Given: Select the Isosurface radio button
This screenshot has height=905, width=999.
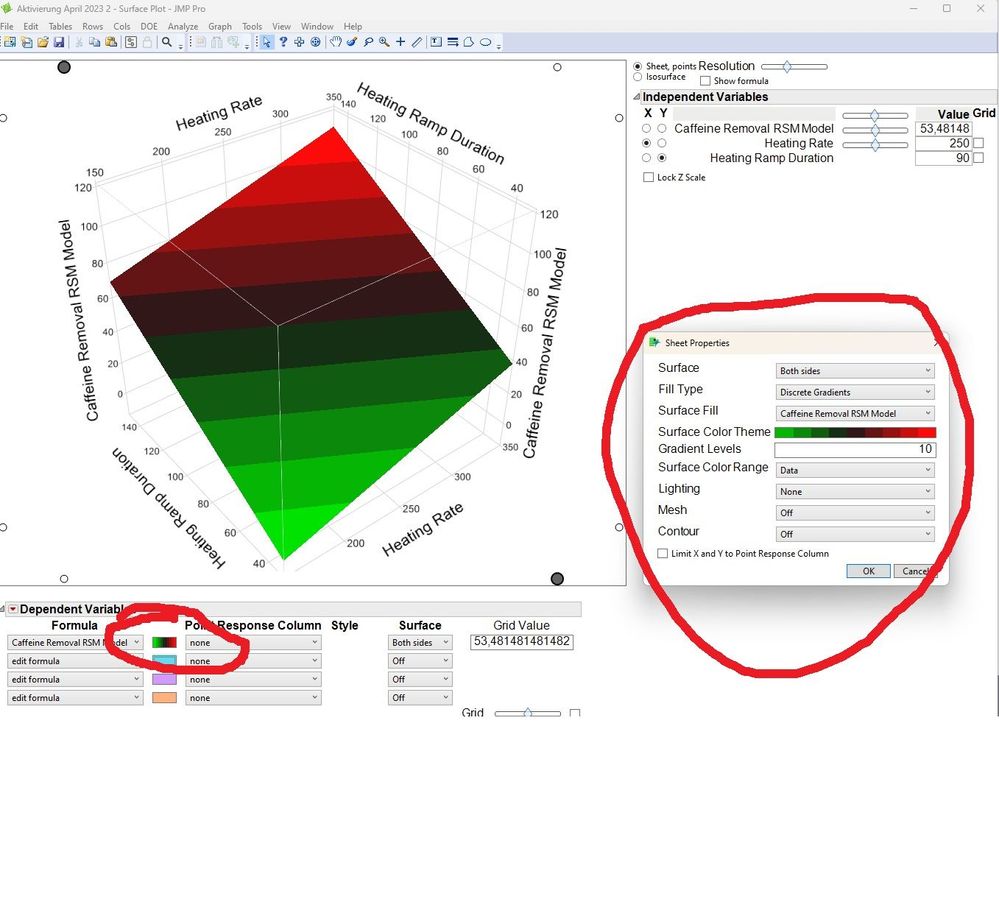Looking at the screenshot, I should click(x=638, y=76).
